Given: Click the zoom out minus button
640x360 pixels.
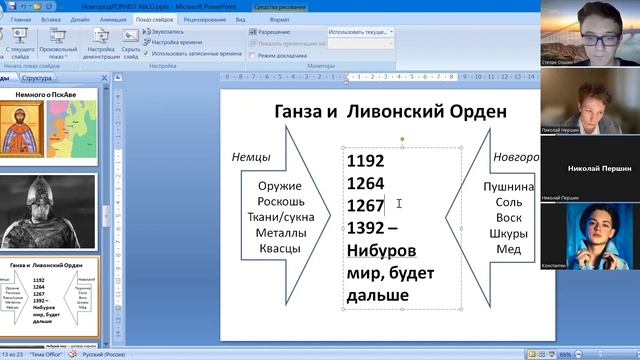Looking at the screenshot, I should tap(578, 354).
